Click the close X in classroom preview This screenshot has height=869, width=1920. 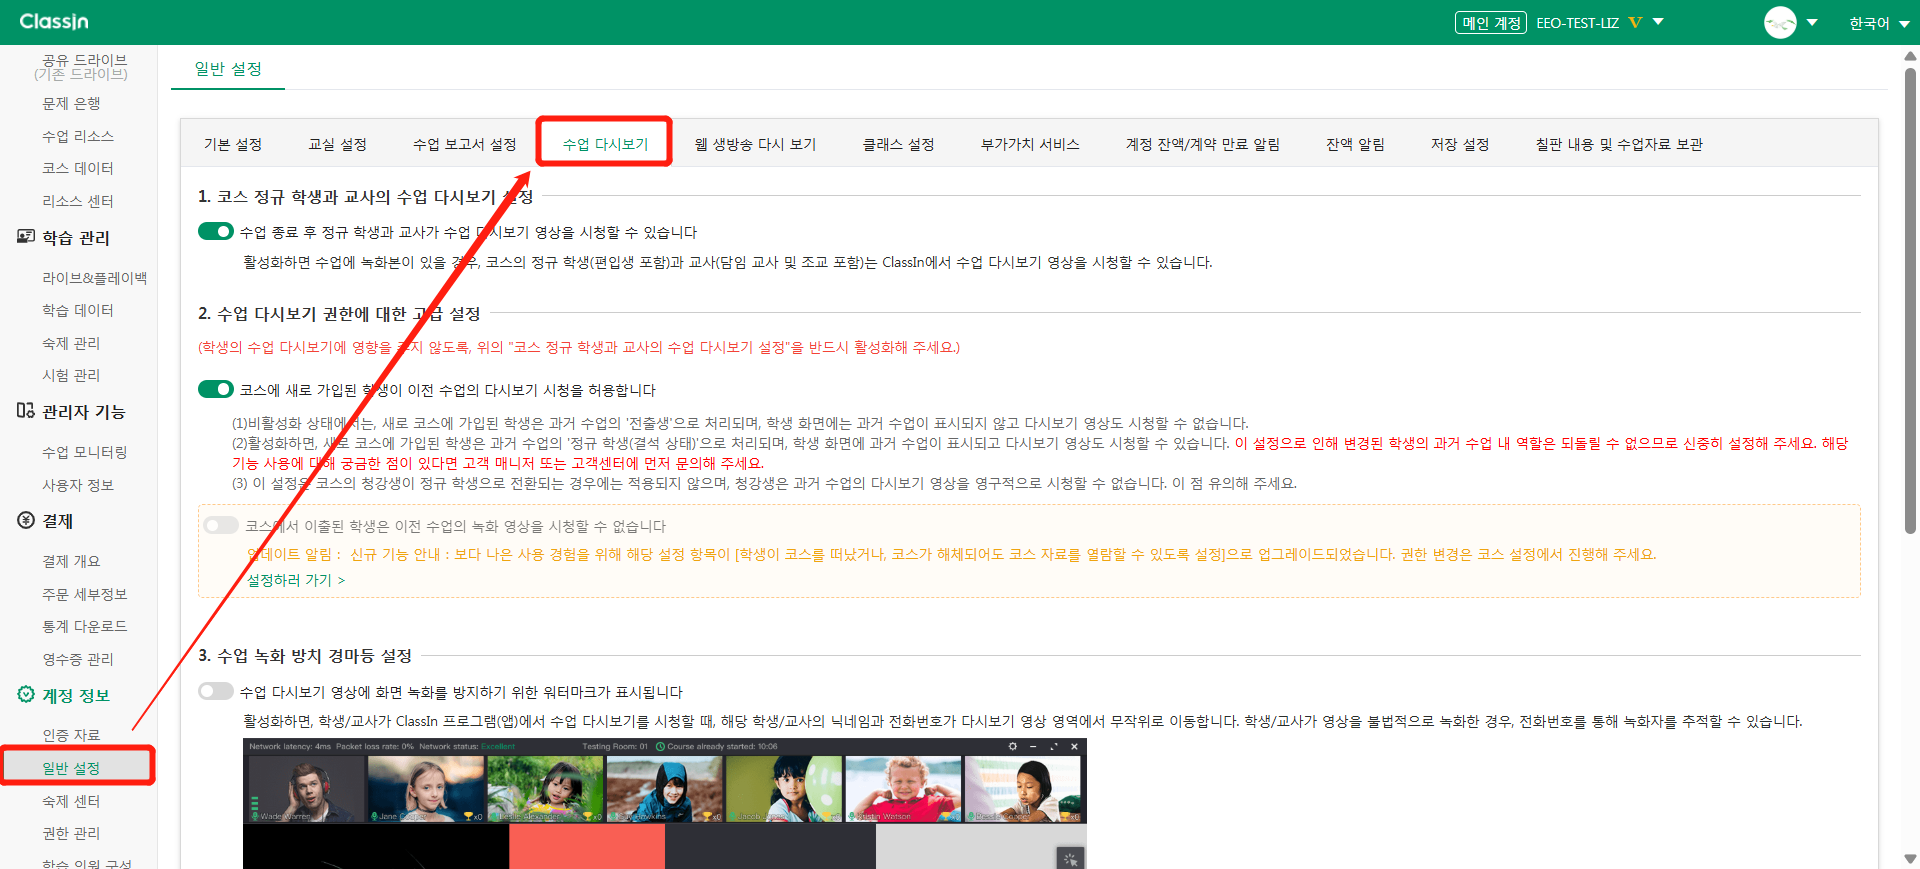[1075, 746]
